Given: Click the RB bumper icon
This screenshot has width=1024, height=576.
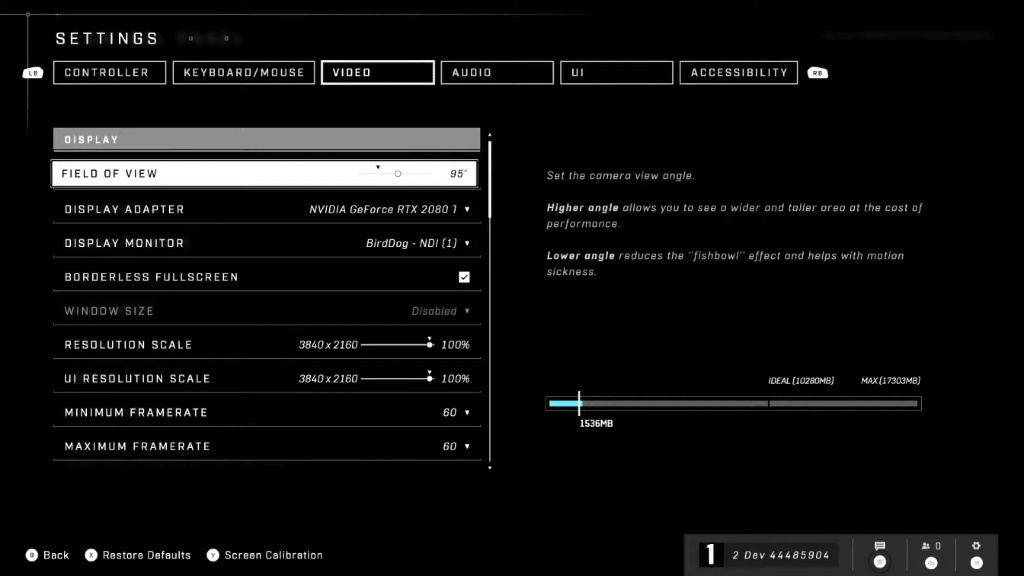Looking at the screenshot, I should 818,72.
